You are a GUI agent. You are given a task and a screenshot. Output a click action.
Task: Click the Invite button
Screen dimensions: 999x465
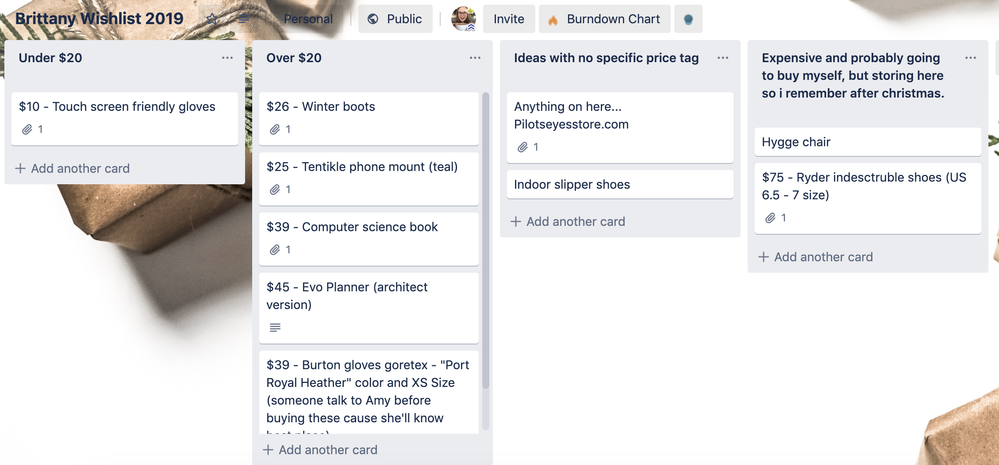click(508, 19)
